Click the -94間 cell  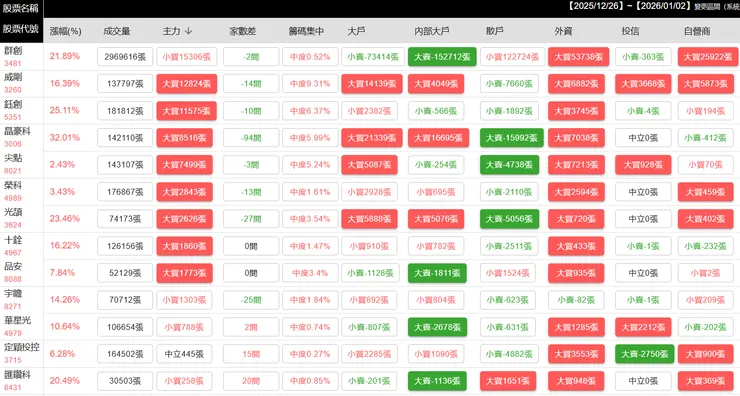tap(251, 138)
